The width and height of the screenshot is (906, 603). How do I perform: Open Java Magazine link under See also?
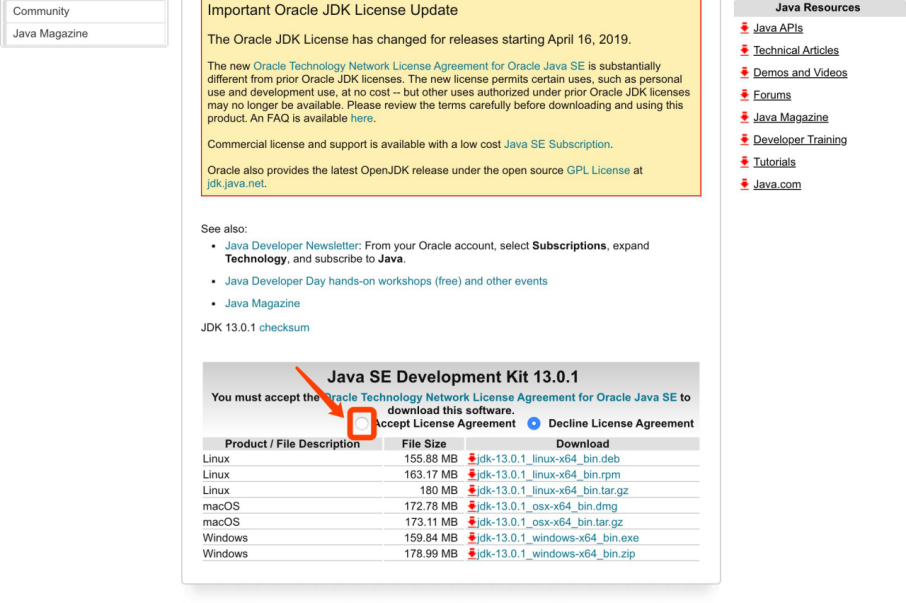point(262,303)
